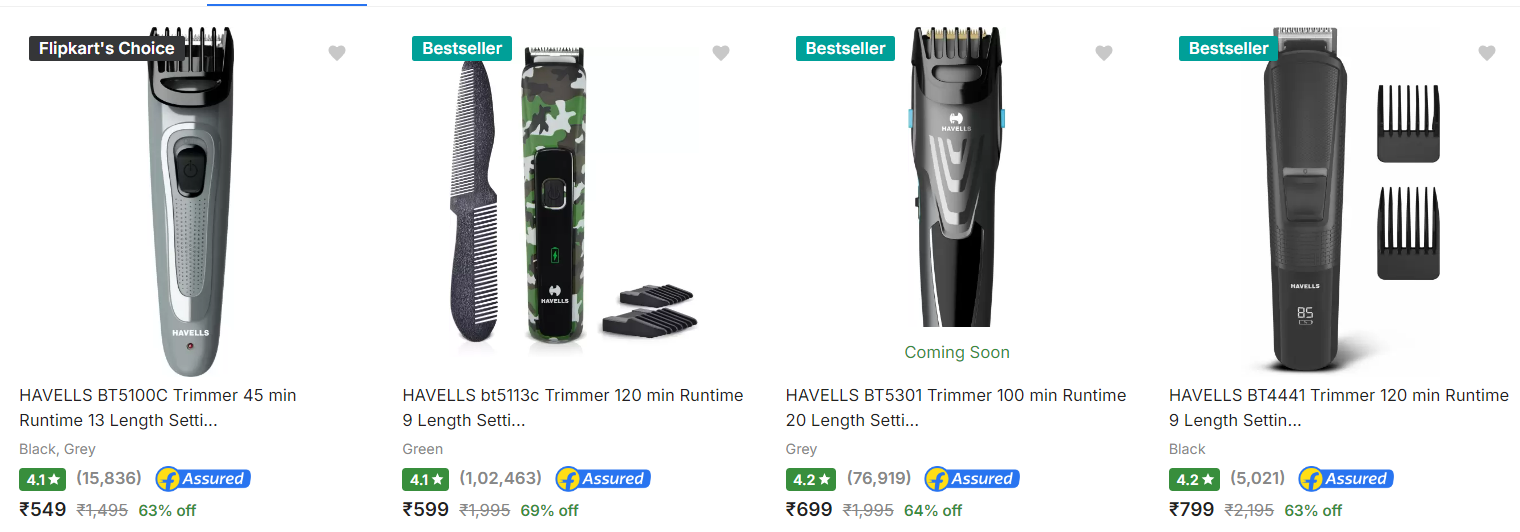Open HAVELLS BT4441 Trimmer title link

1339,408
